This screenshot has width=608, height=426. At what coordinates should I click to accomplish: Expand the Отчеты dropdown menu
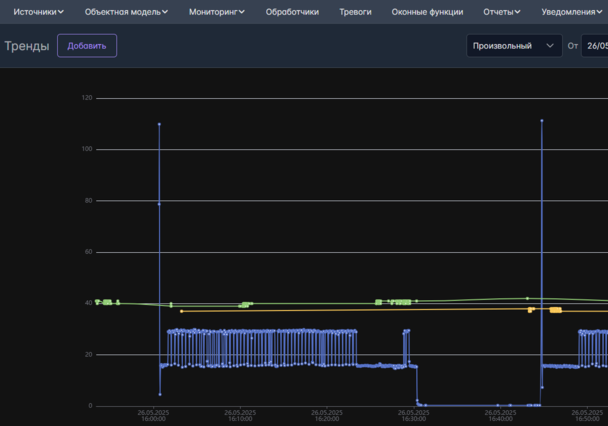501,12
